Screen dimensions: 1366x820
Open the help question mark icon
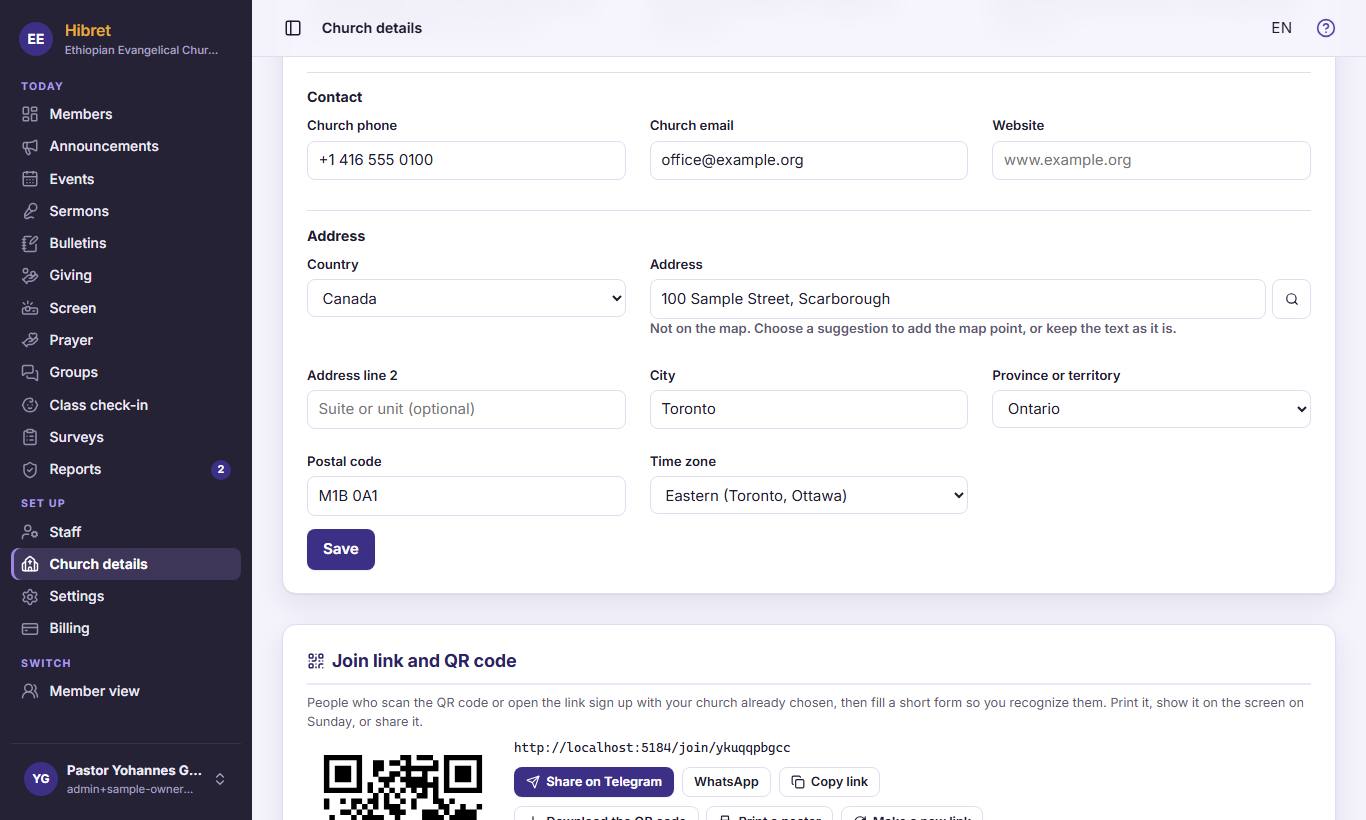point(1326,28)
